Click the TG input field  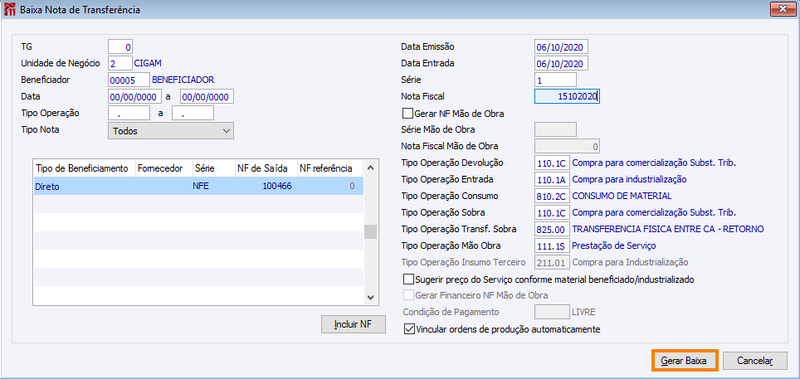[120, 47]
